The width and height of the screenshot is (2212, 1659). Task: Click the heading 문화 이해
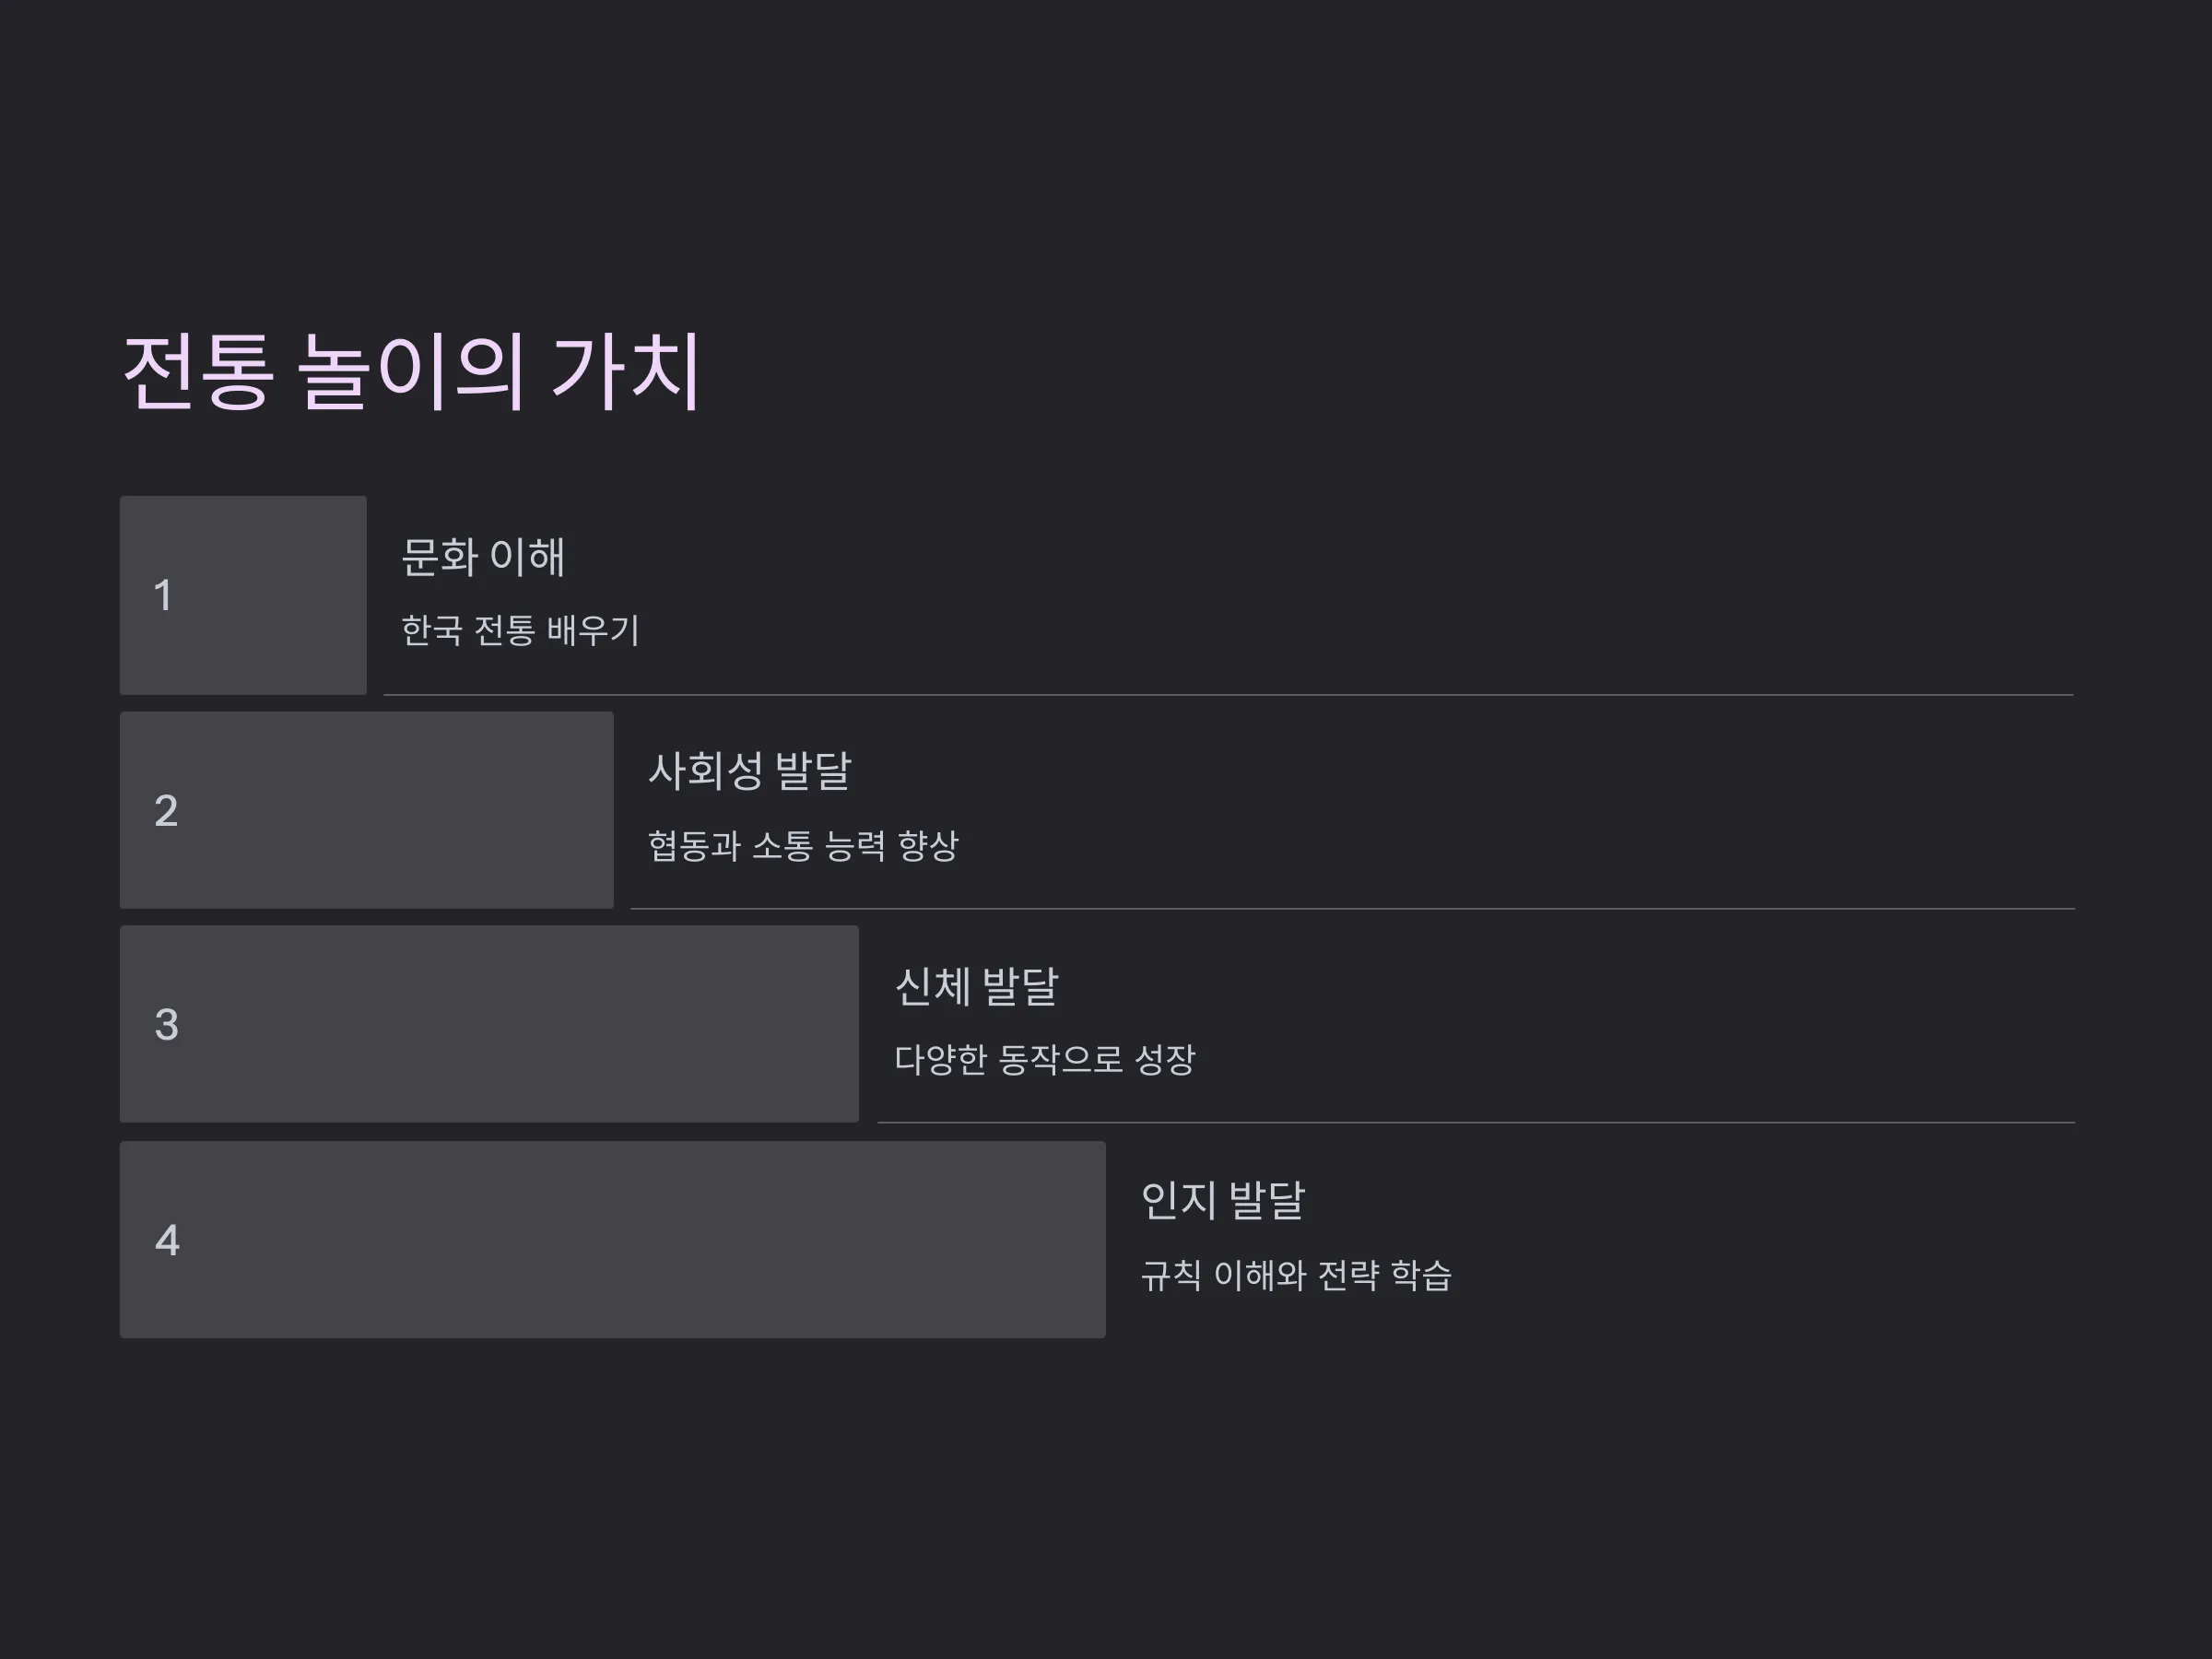(483, 557)
